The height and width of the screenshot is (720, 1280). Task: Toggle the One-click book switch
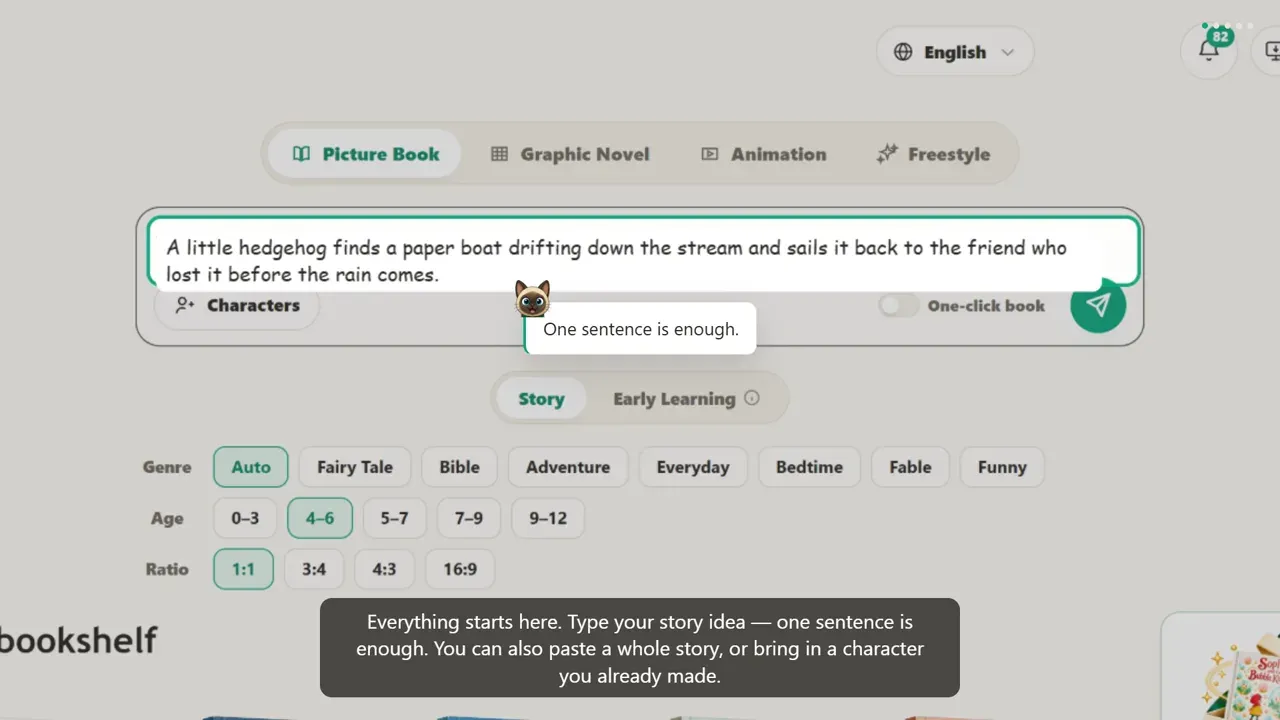(x=897, y=305)
